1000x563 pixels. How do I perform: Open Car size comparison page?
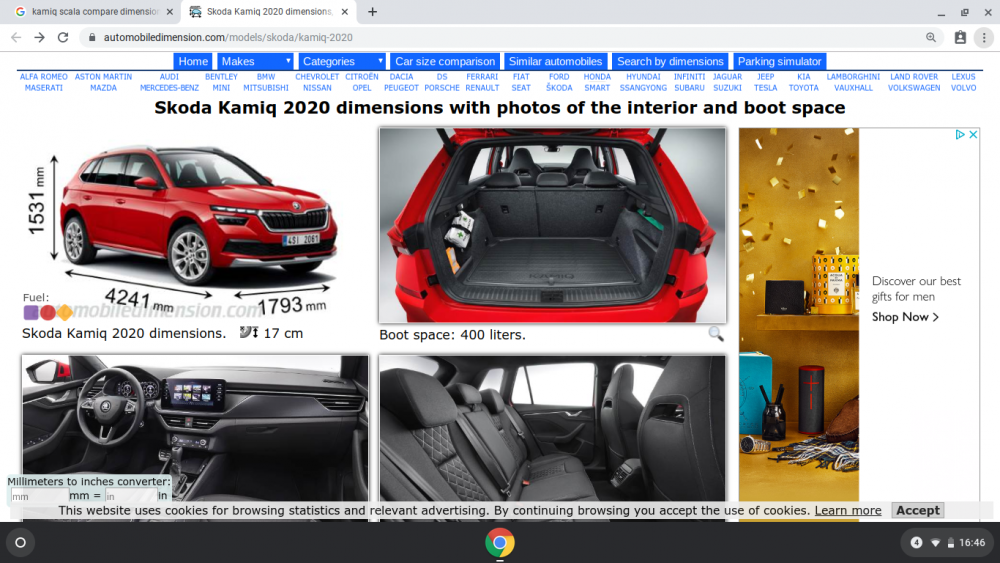point(445,61)
